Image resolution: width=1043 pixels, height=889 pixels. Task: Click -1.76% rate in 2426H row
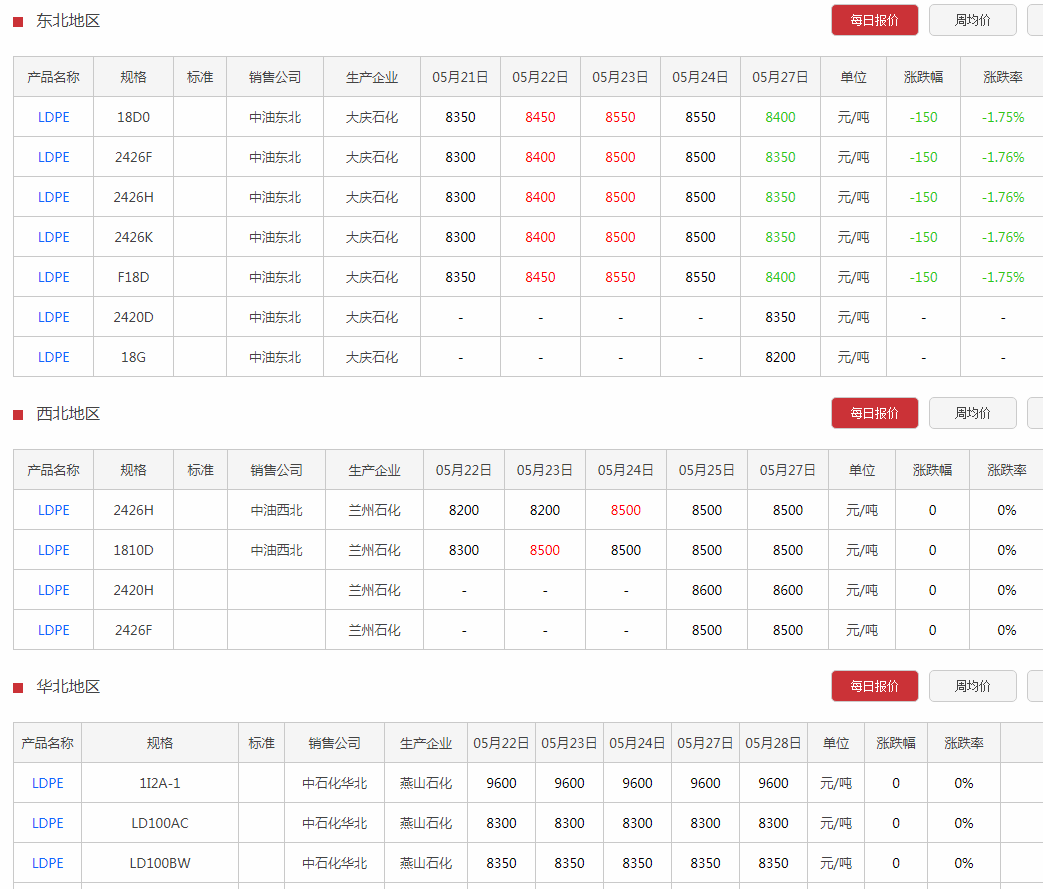point(1003,197)
